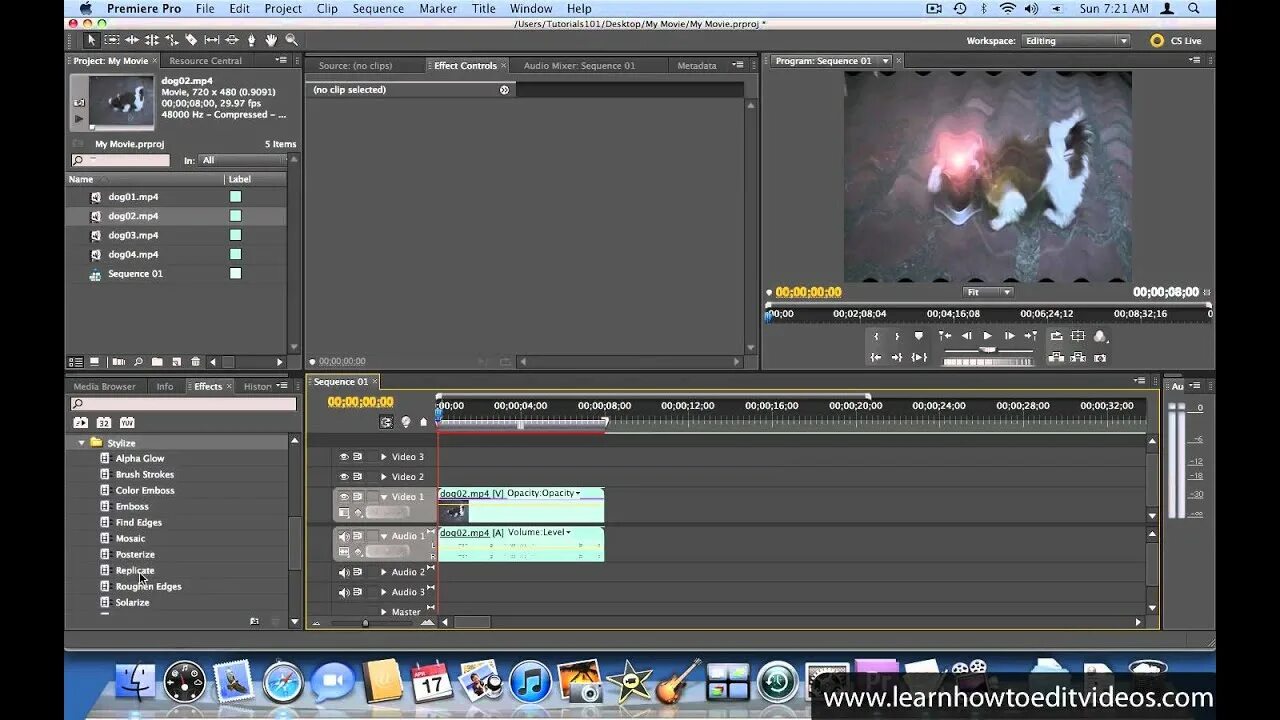Mute Audio 2 track speaker toggle
Screen dimensions: 1280x720
pos(344,572)
